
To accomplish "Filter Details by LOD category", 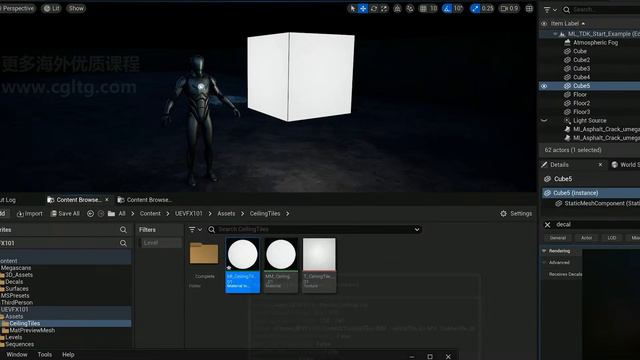I will tap(611, 238).
